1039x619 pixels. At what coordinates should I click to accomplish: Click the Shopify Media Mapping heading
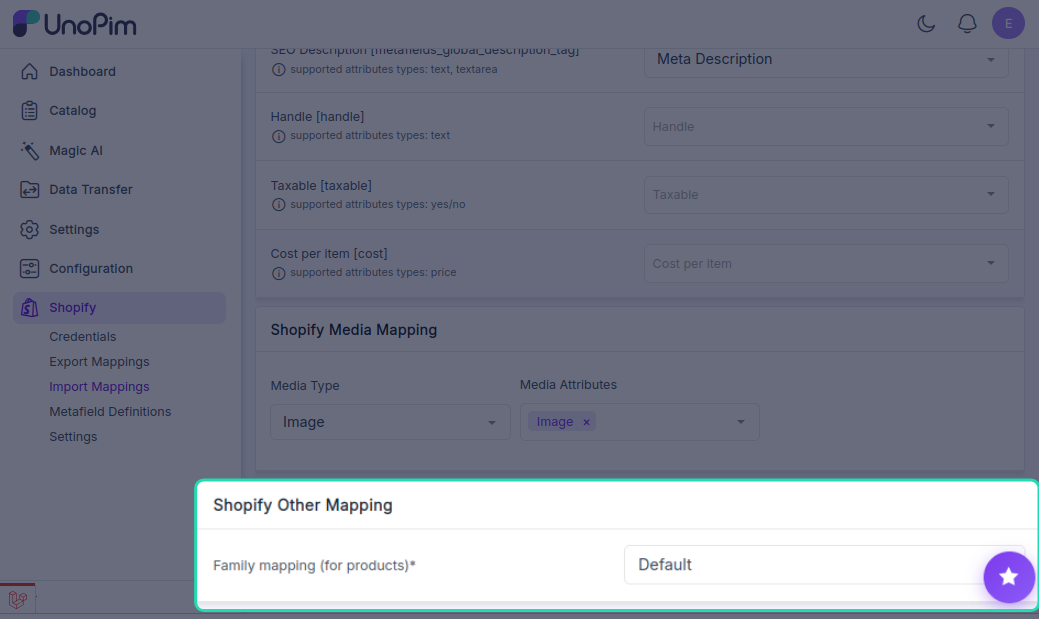coord(354,330)
